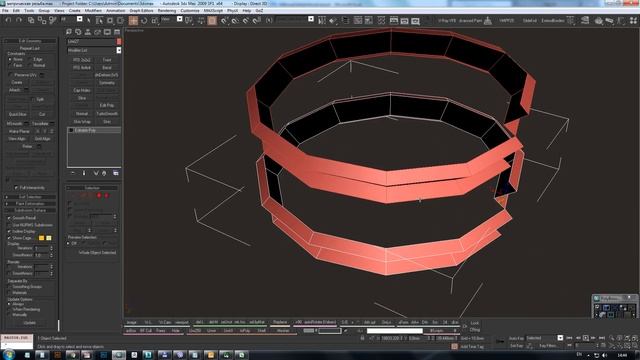Open the Customize menu
Viewport: 640px width, 360px height.
[190, 11]
